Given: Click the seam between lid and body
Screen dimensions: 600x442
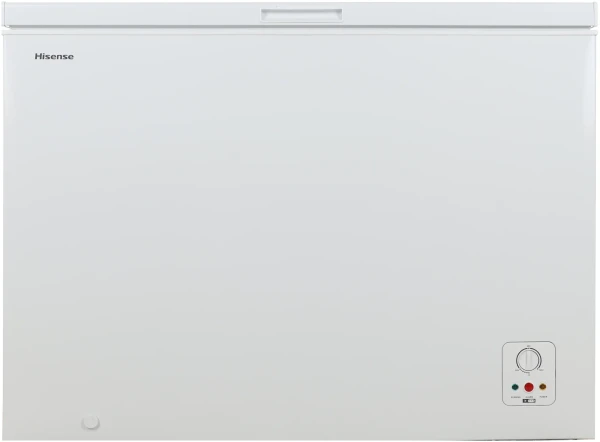Looking at the screenshot, I should (x=300, y=31).
